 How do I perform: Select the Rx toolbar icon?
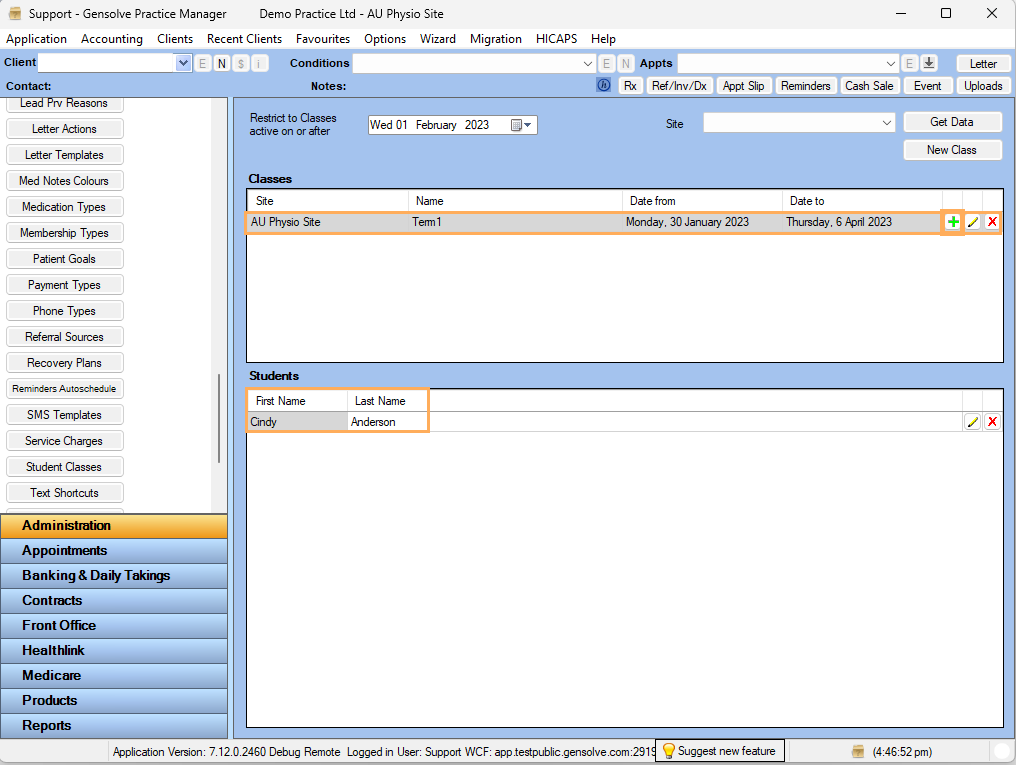[x=631, y=85]
